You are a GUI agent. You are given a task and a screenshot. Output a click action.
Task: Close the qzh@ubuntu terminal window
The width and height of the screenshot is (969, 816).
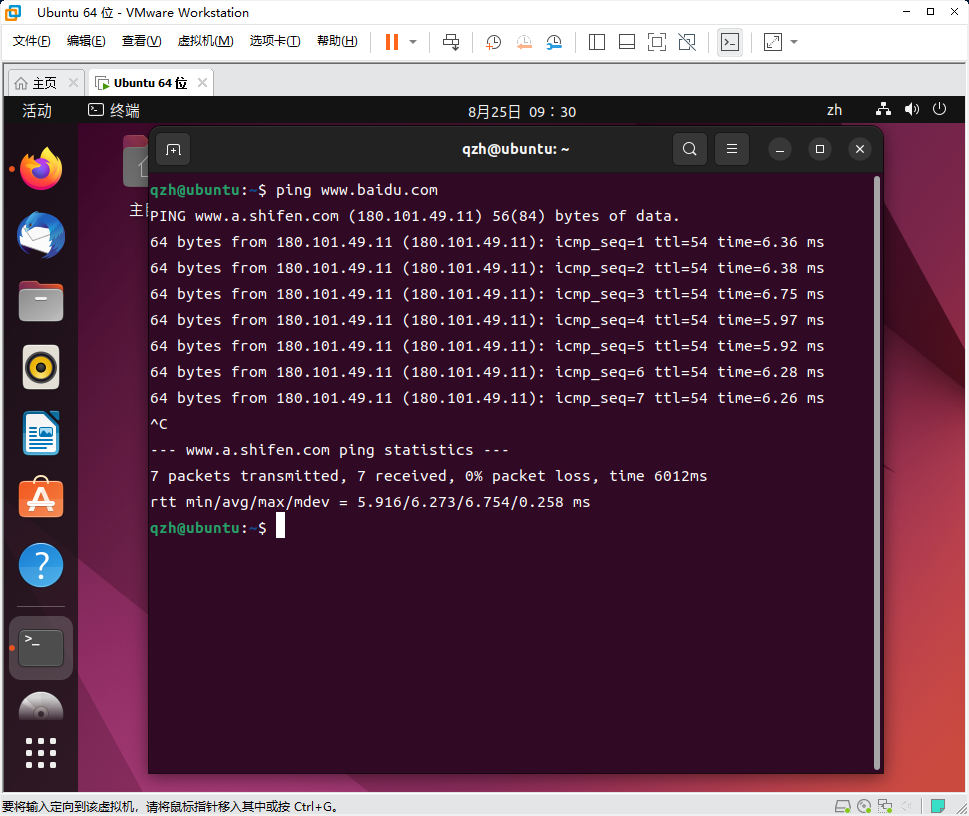(860, 149)
